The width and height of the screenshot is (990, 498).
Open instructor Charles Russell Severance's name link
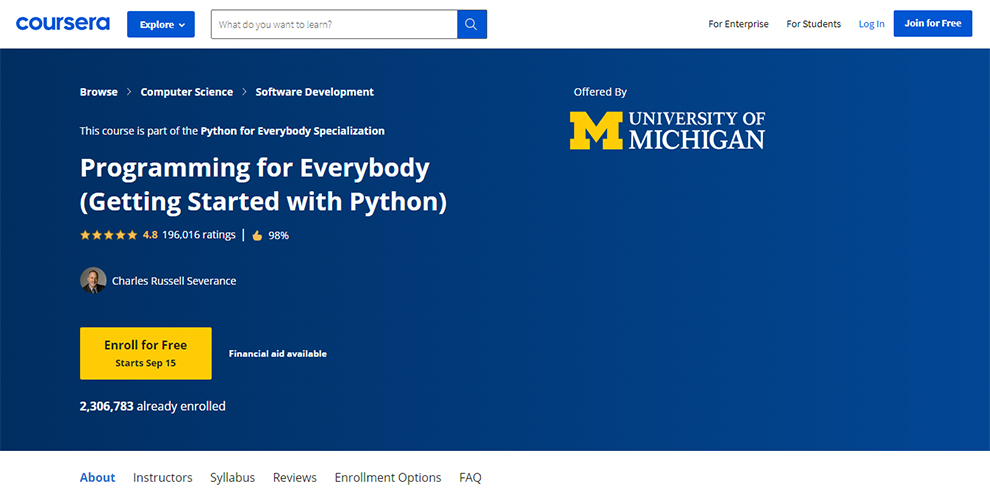174,281
